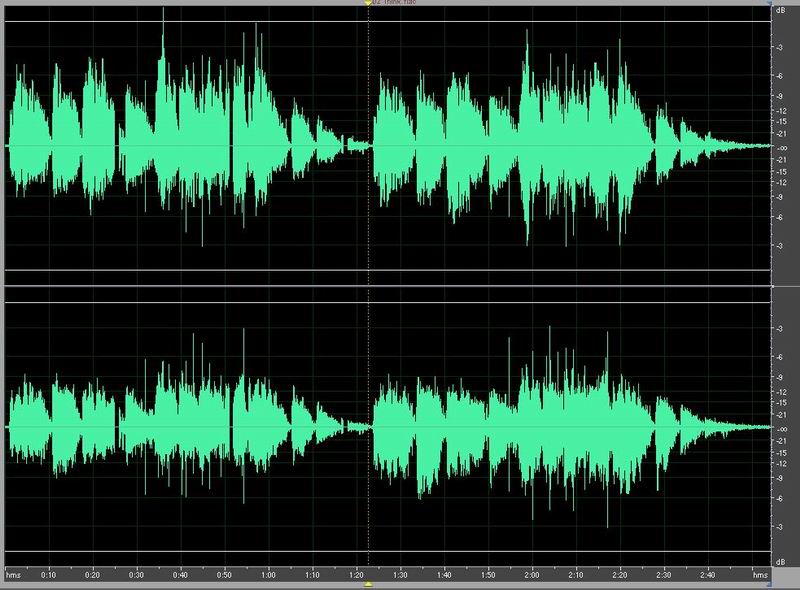
Task: Click the -∞ mark on the upper channel's dB scale
Action: [781, 148]
